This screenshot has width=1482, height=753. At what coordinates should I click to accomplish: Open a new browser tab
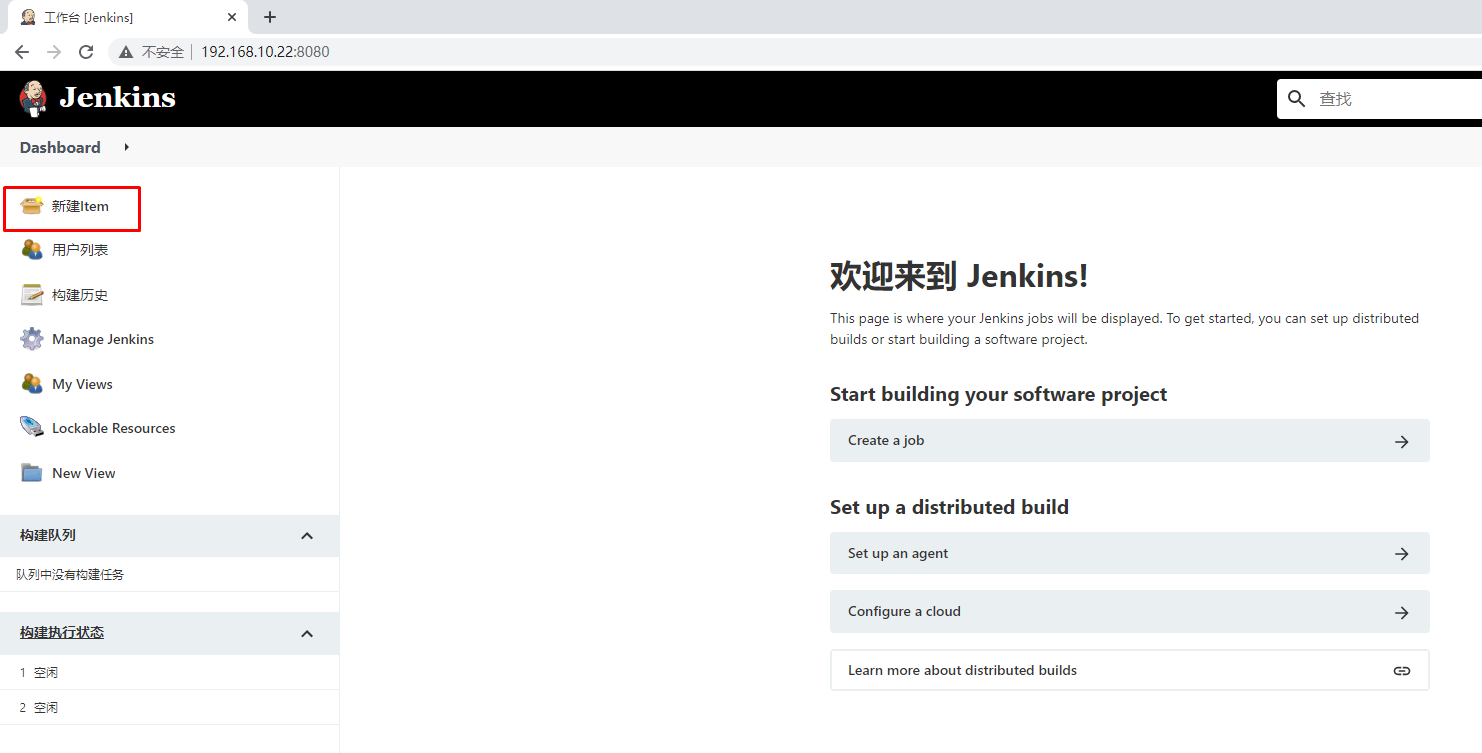tap(270, 17)
